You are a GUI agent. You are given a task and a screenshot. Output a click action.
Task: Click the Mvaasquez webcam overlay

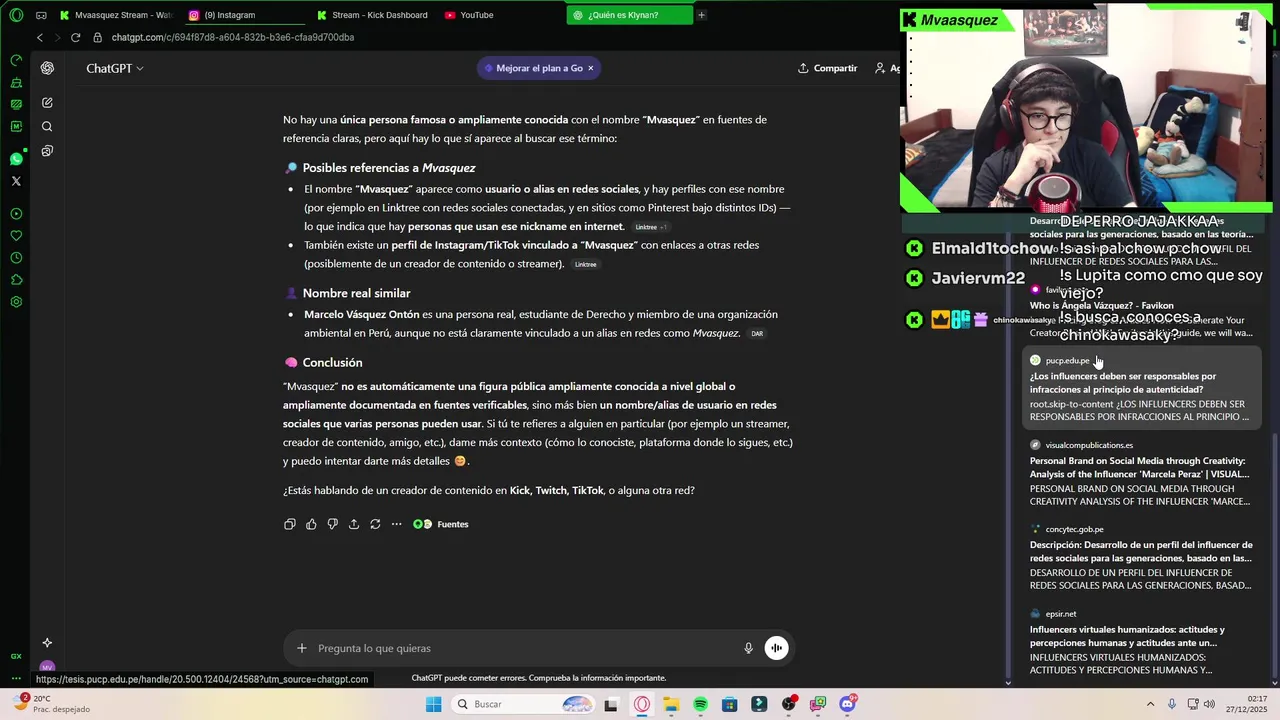1087,110
